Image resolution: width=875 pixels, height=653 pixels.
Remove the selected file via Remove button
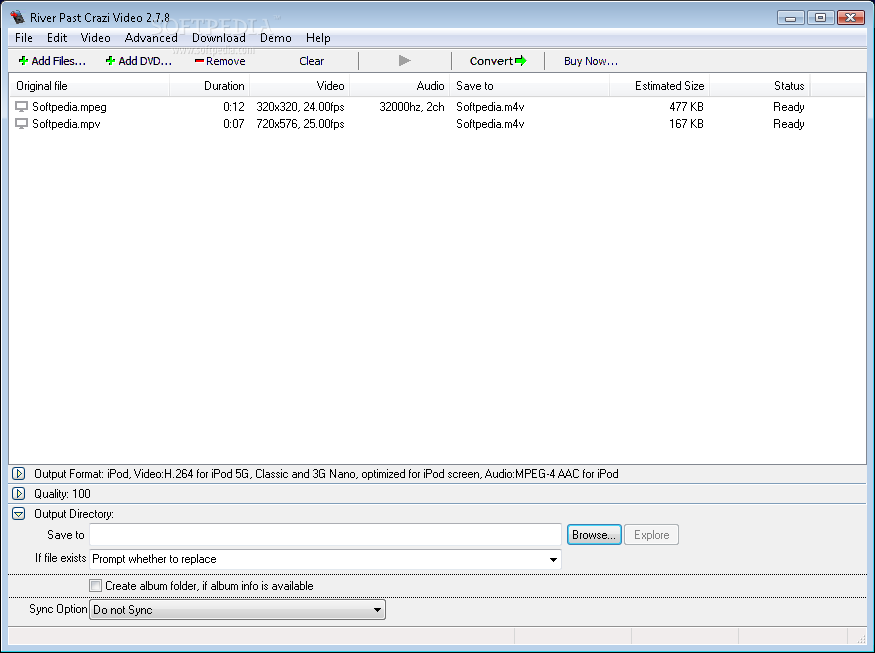tap(220, 61)
